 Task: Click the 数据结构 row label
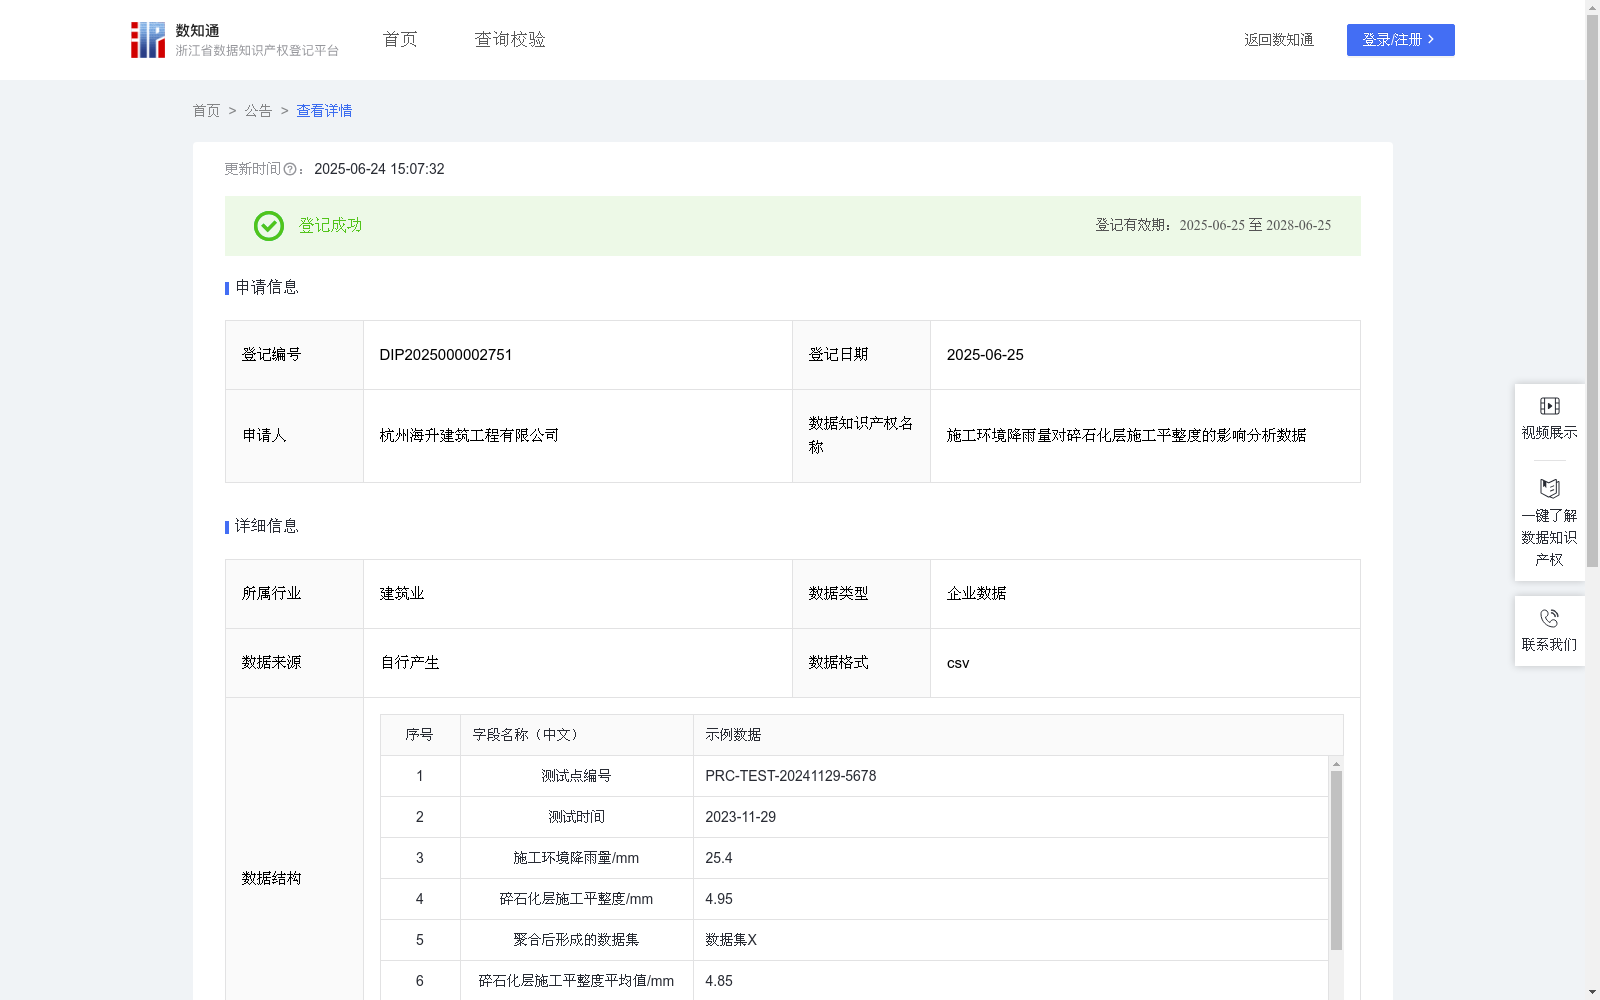pyautogui.click(x=271, y=879)
